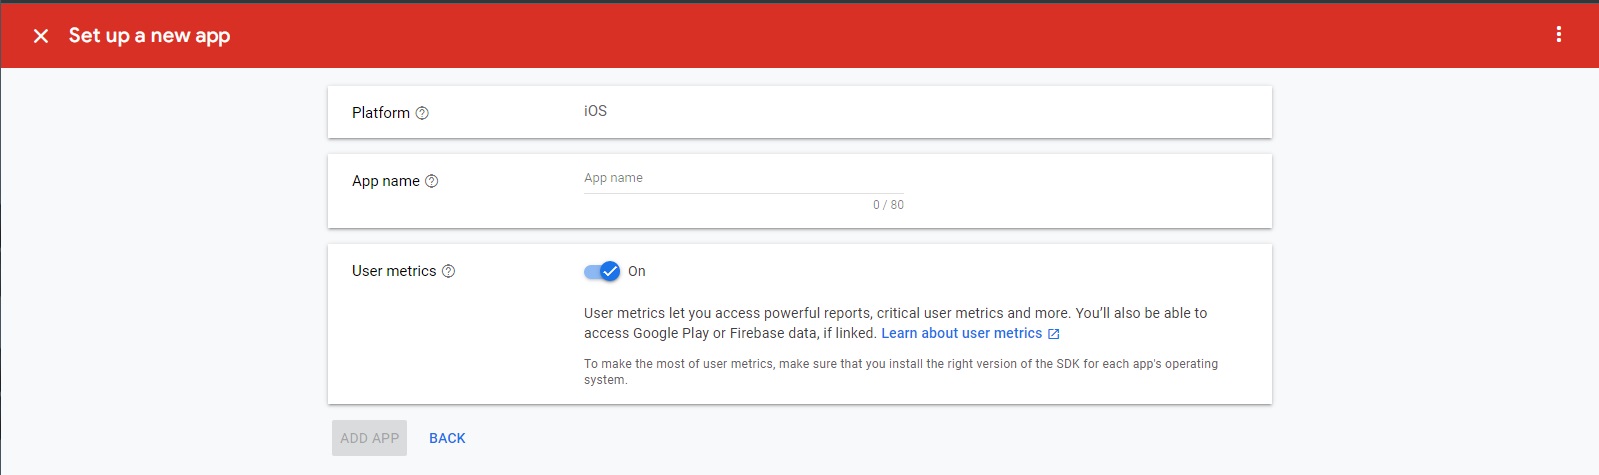Open Learn about user metrics link
This screenshot has height=475, width=1599.
pos(962,333)
